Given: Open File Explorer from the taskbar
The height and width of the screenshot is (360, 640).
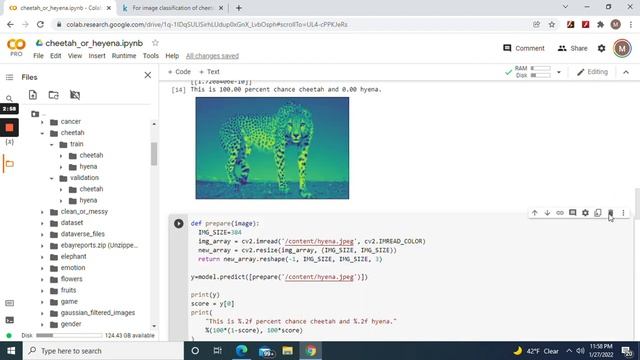Looking at the screenshot, I should 288,351.
